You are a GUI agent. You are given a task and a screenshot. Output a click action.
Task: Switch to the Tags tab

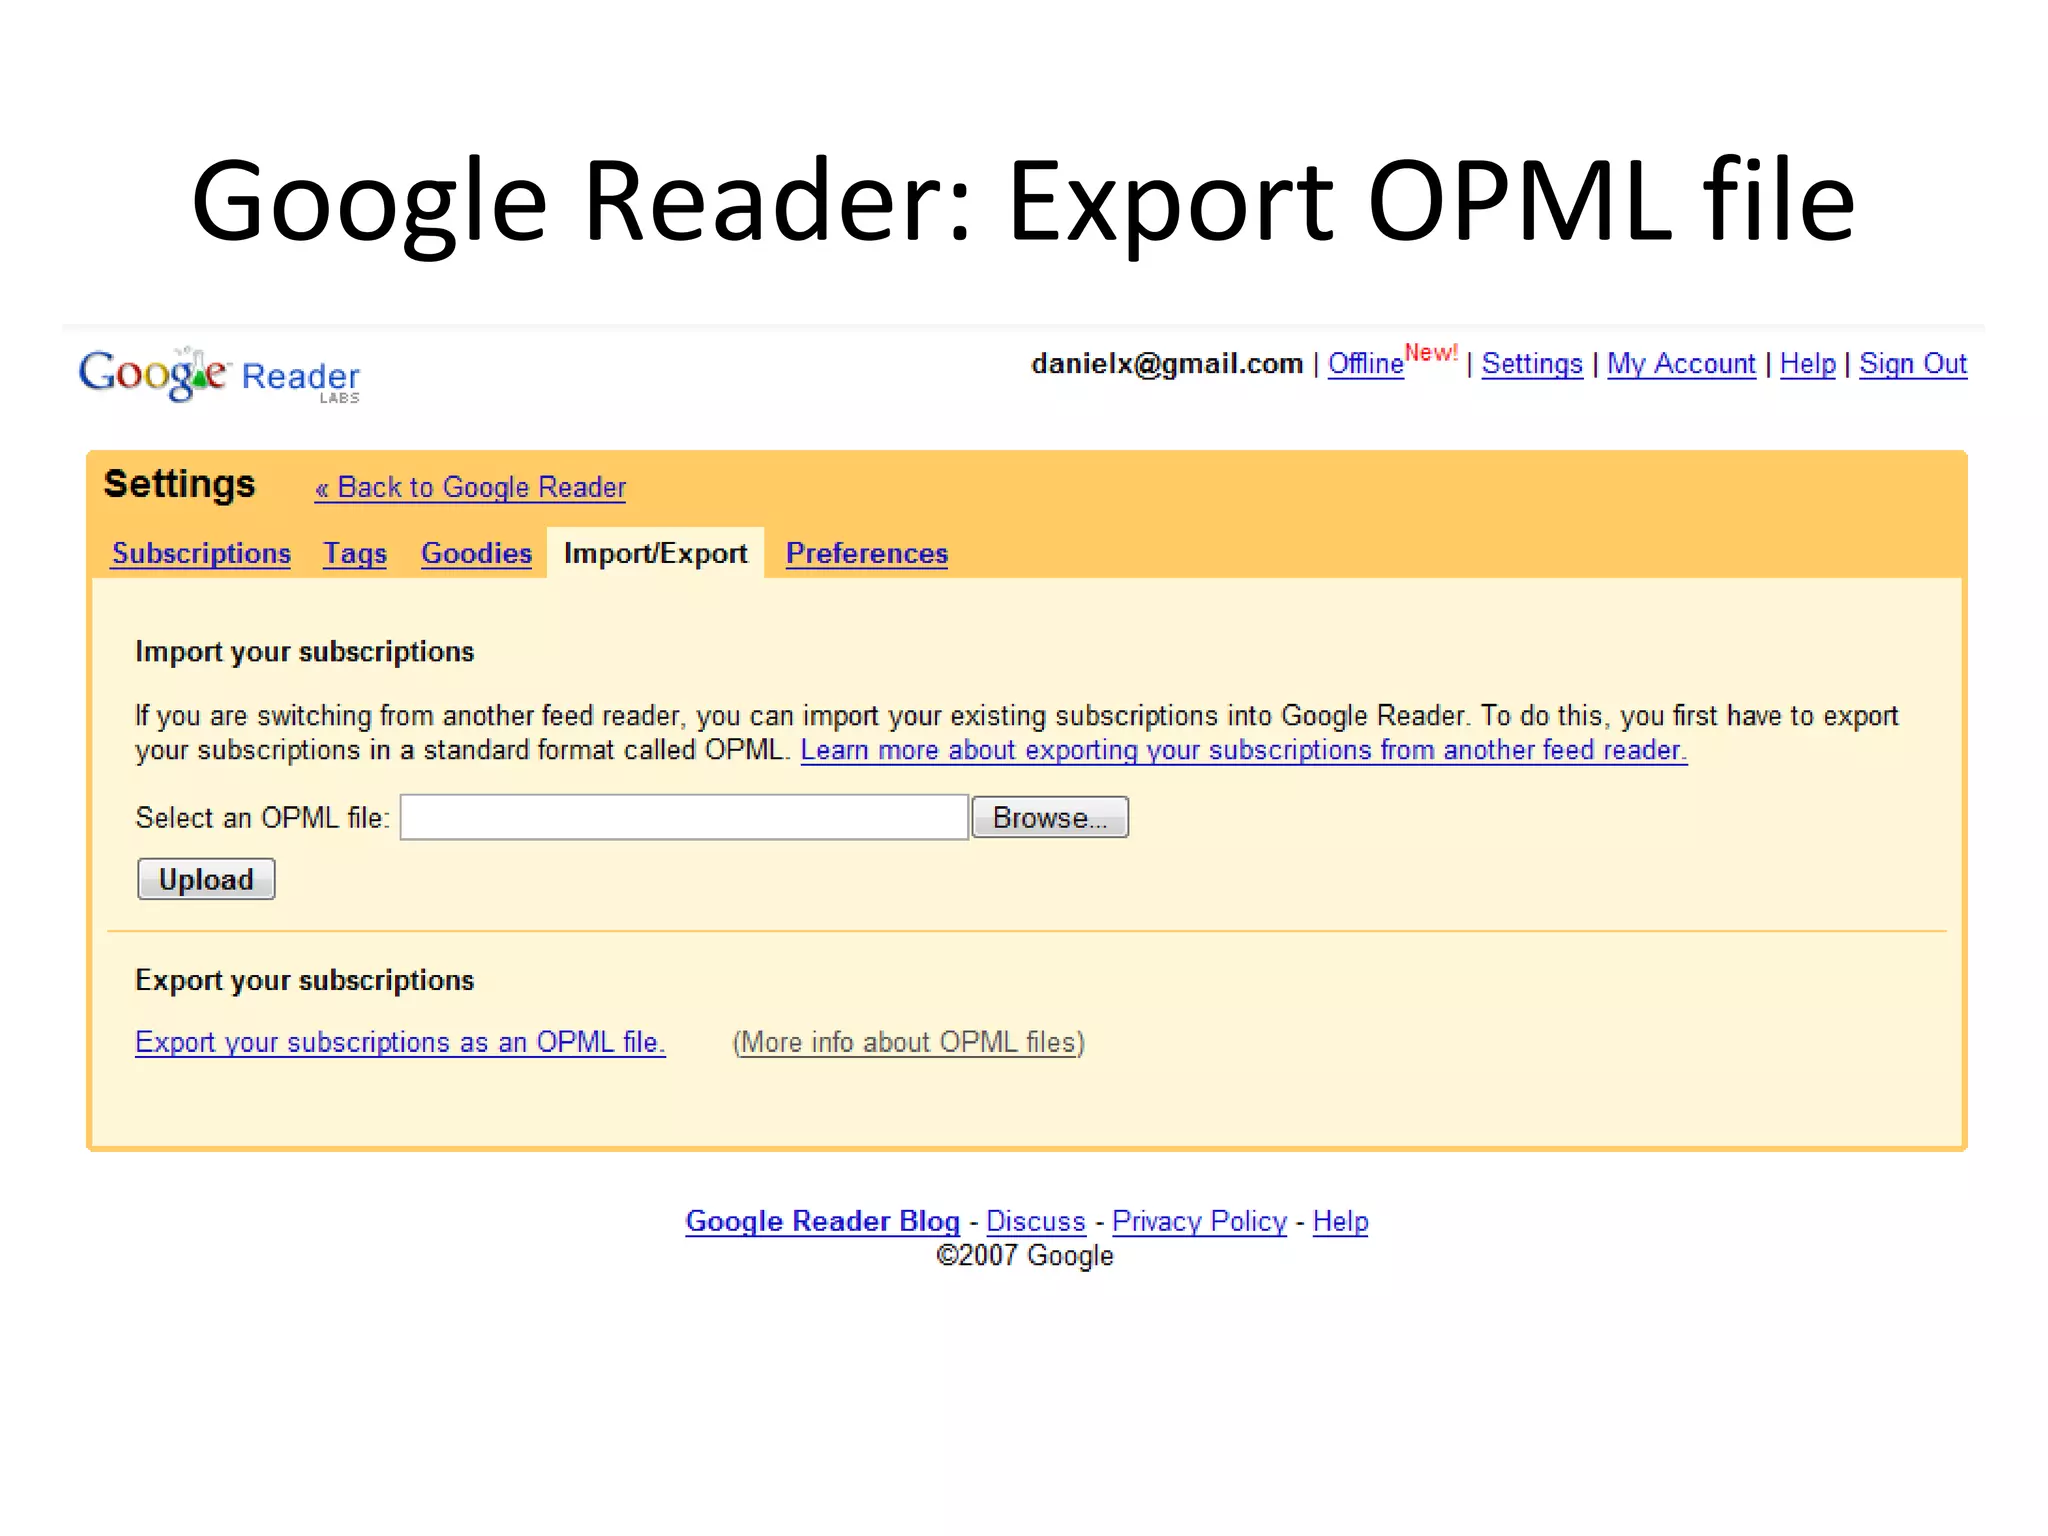click(355, 553)
